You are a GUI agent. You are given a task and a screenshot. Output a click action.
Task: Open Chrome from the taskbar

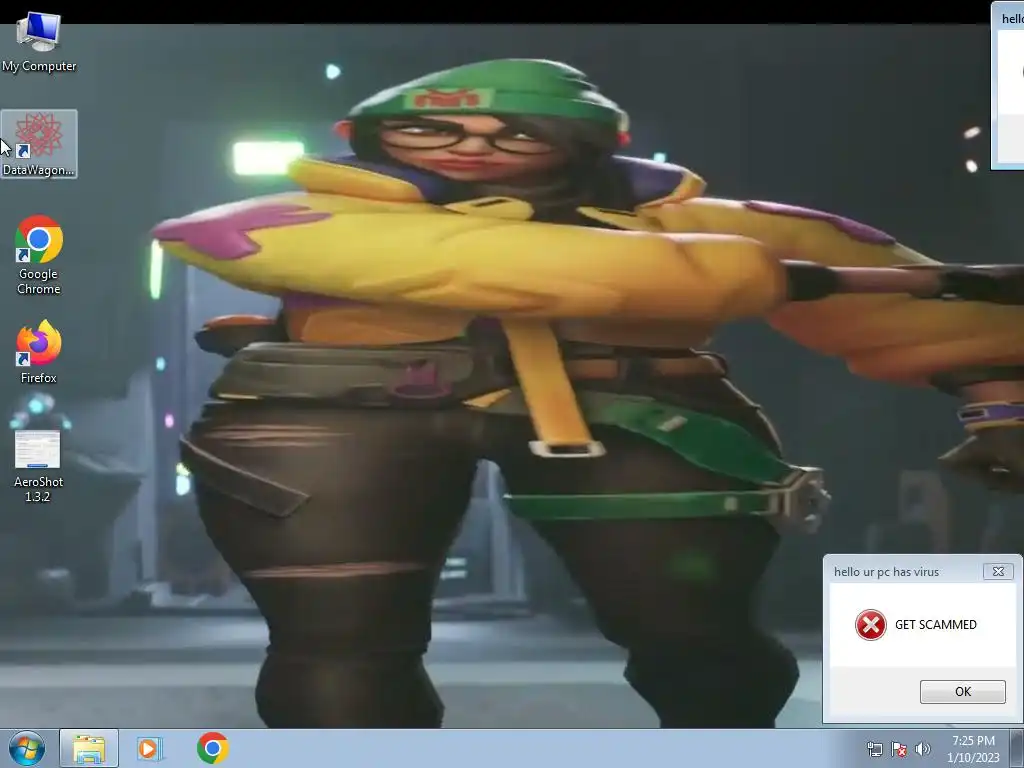coord(212,748)
